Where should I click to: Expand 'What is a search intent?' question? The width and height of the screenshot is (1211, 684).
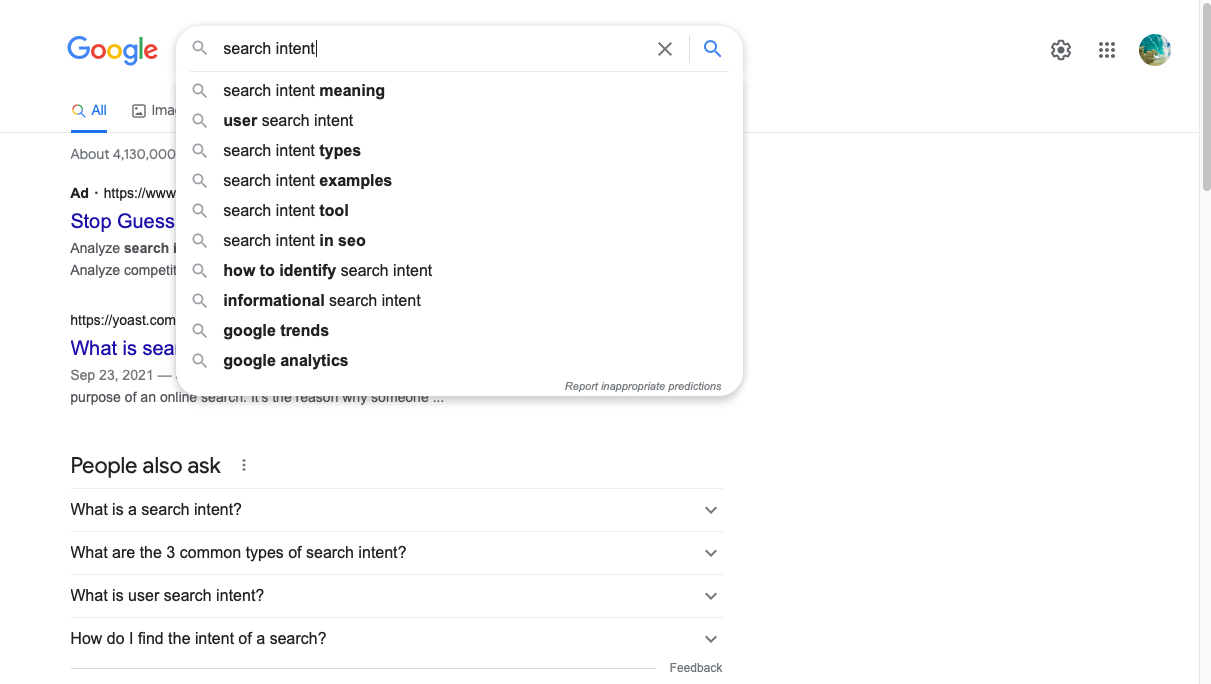coord(395,509)
